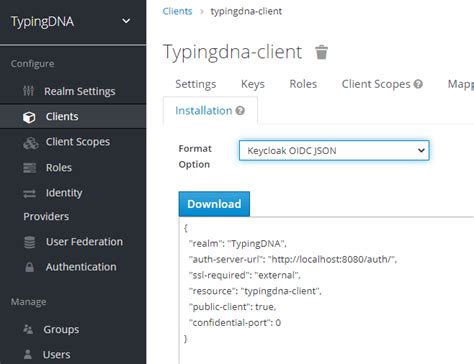
Task: Click the Client Scopes sidebar icon
Action: pos(31,143)
